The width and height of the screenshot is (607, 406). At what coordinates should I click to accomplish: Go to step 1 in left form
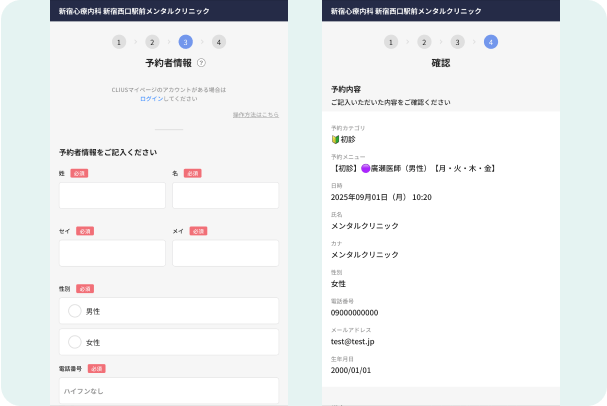point(119,42)
